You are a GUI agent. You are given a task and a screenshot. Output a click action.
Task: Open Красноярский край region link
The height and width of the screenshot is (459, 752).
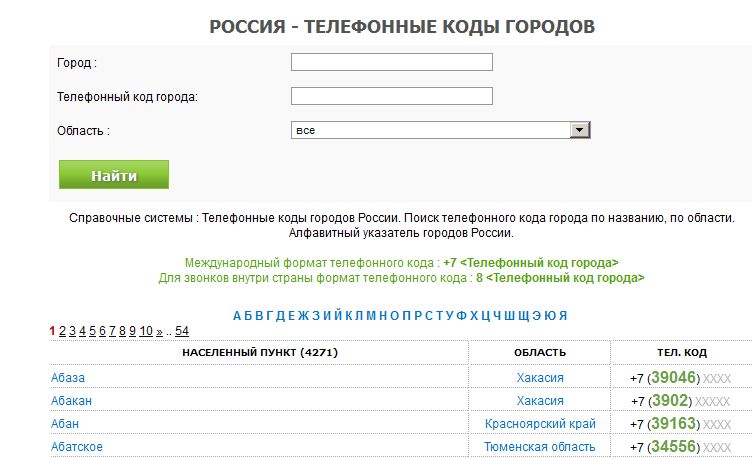(x=540, y=424)
